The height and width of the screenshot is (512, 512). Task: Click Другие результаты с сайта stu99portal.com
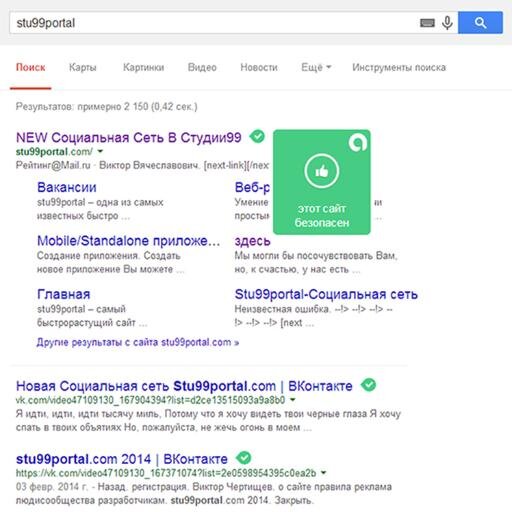[138, 342]
